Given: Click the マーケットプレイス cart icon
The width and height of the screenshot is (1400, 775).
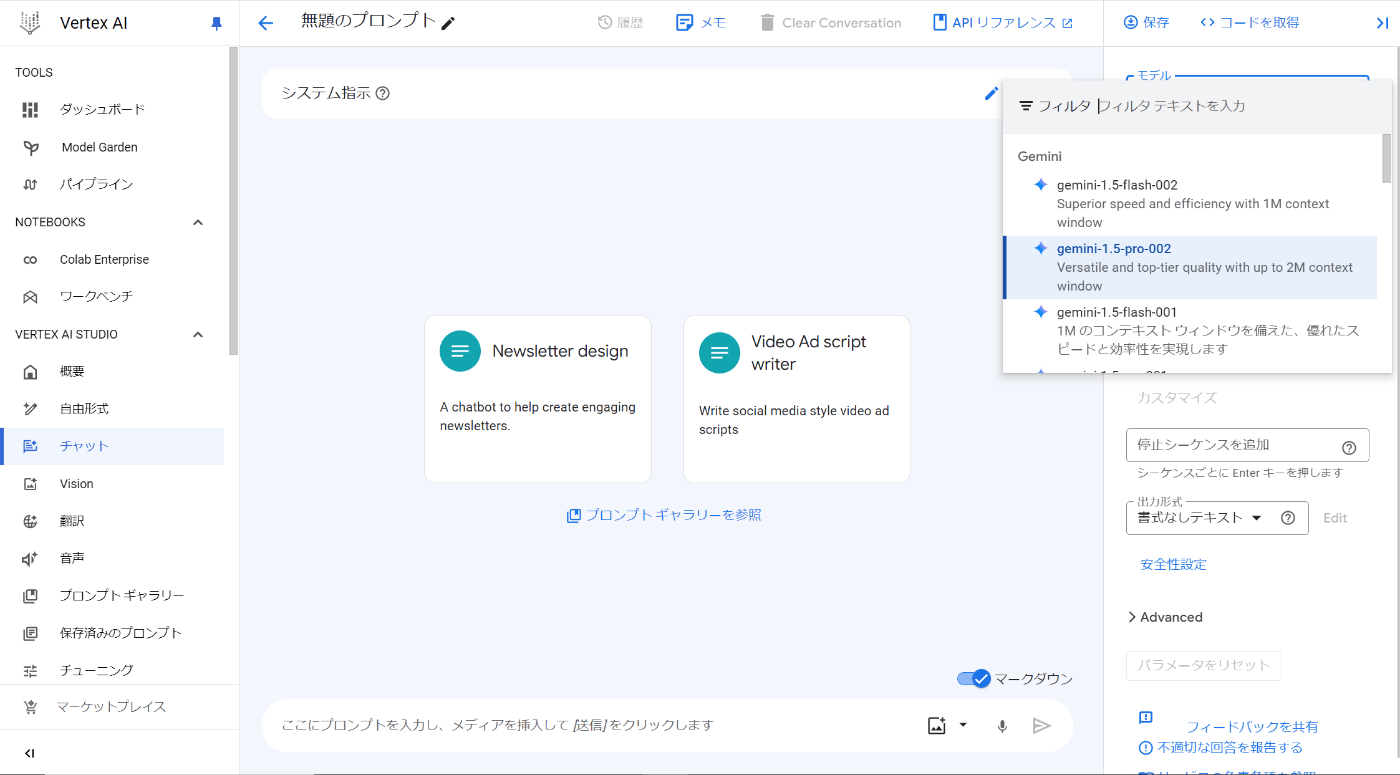Looking at the screenshot, I should pos(30,707).
